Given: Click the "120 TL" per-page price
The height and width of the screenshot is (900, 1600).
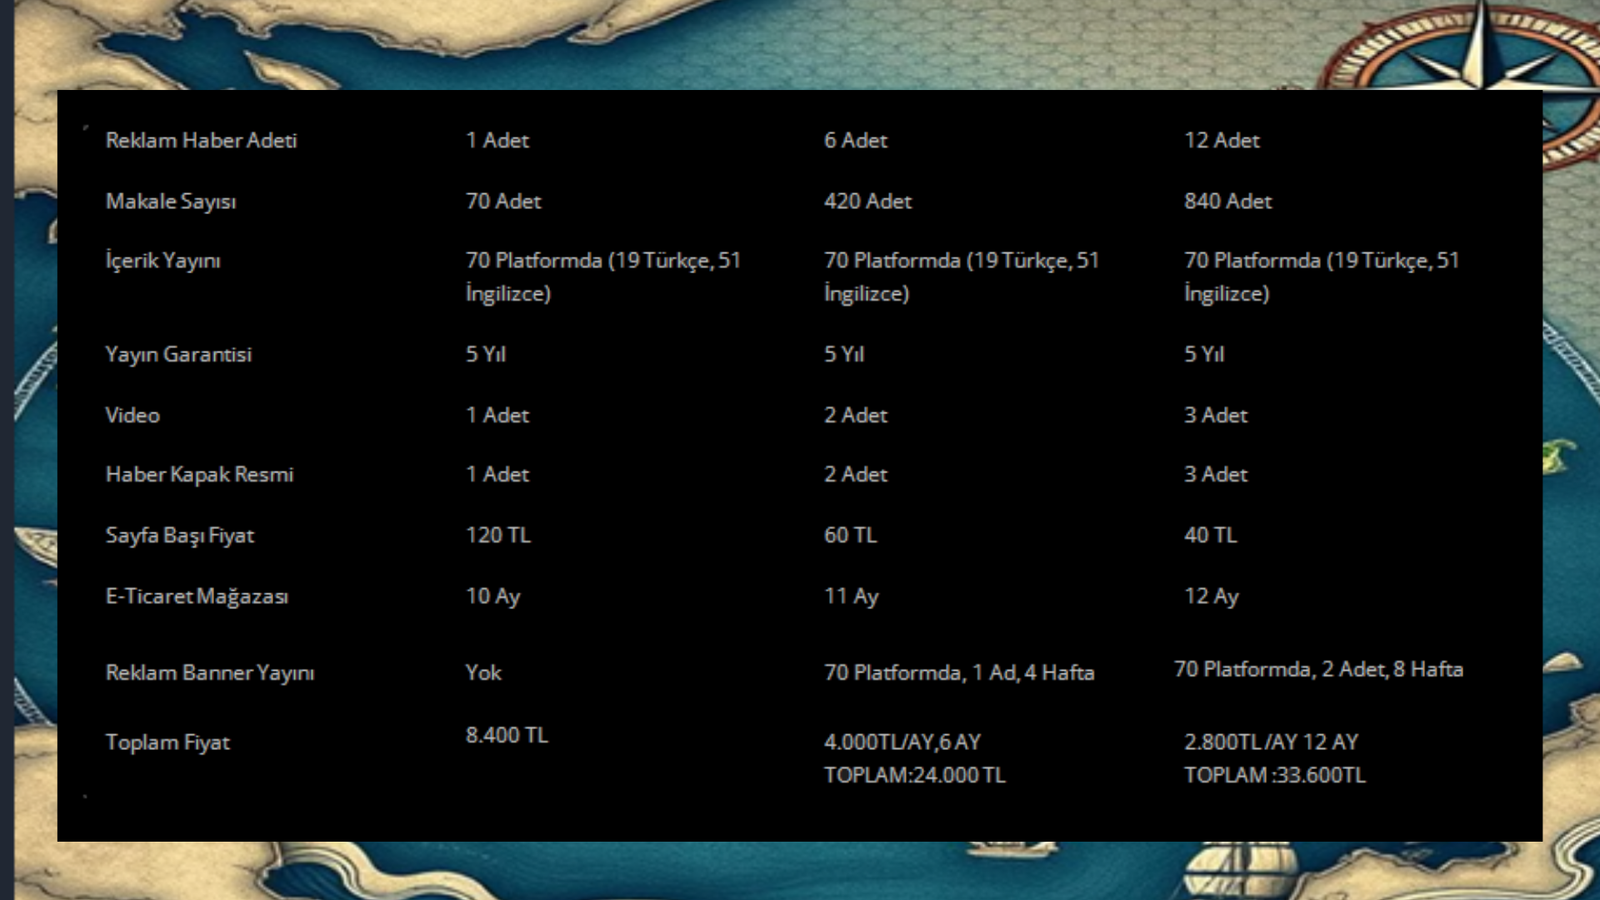Looking at the screenshot, I should tap(498, 535).
